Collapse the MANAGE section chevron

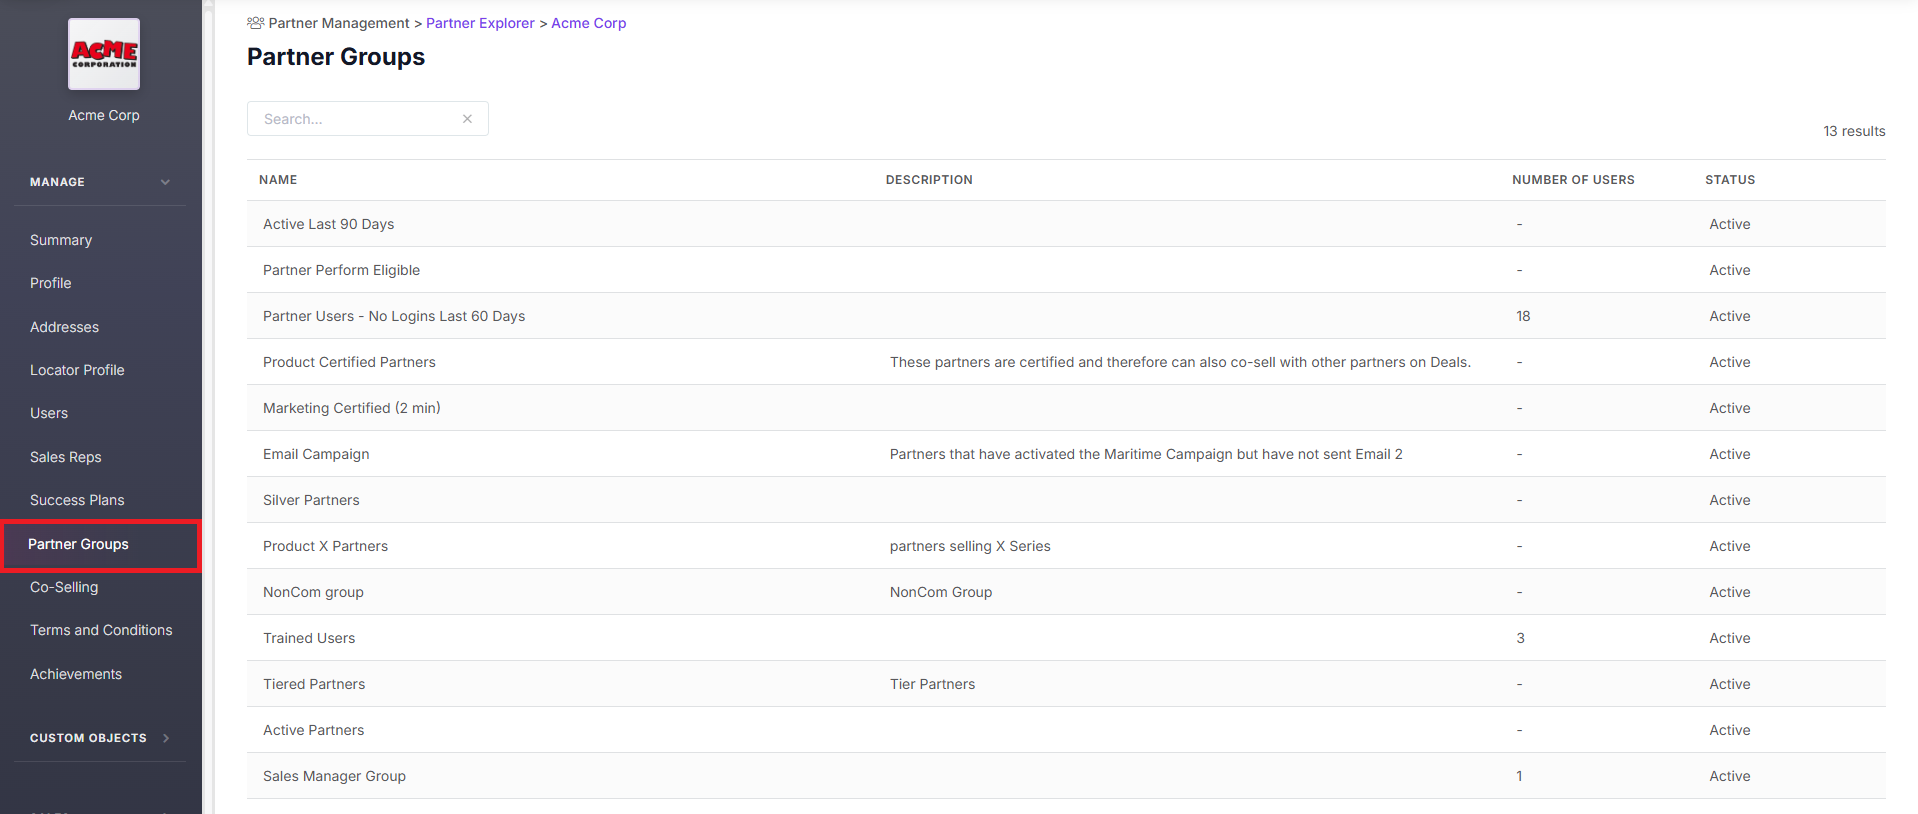[x=165, y=182]
